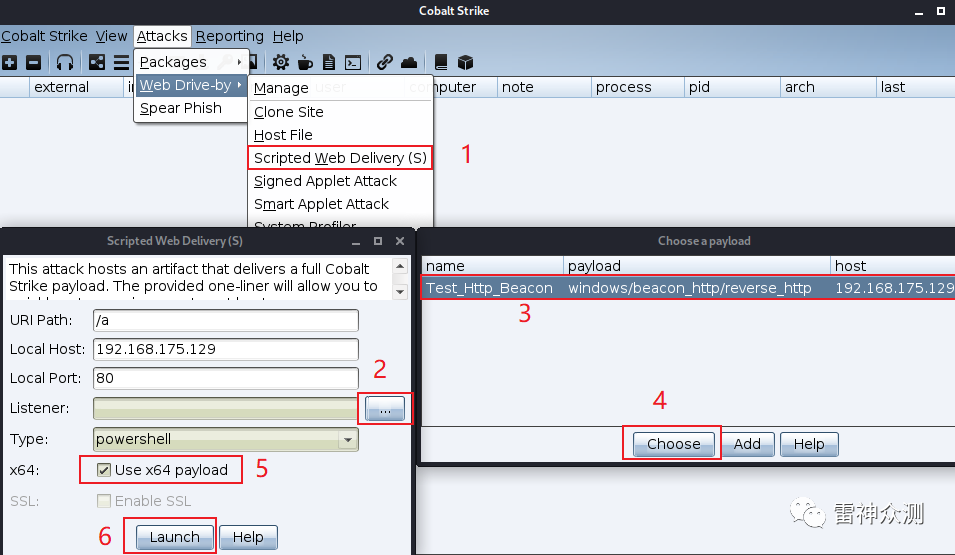
Task: Click Help in the Choose a payload dialog
Action: pos(809,444)
